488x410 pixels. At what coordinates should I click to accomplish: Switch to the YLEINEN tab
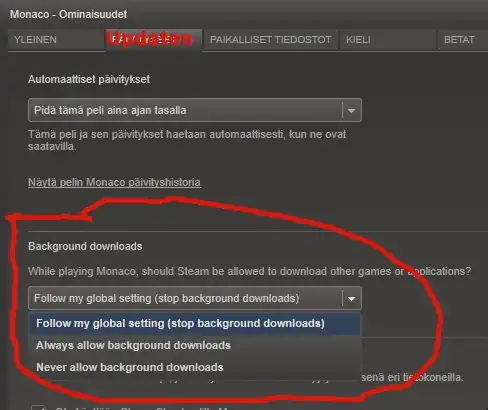click(56, 40)
